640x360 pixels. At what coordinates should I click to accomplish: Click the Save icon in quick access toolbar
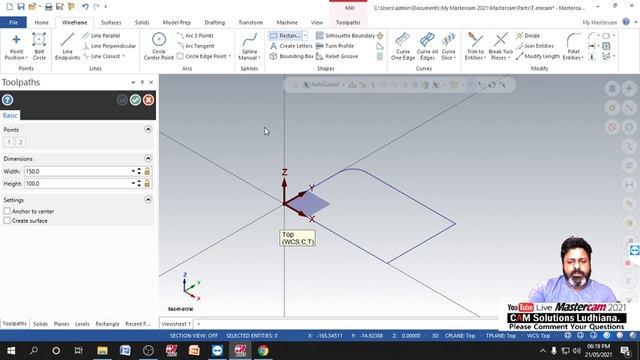point(21,7)
